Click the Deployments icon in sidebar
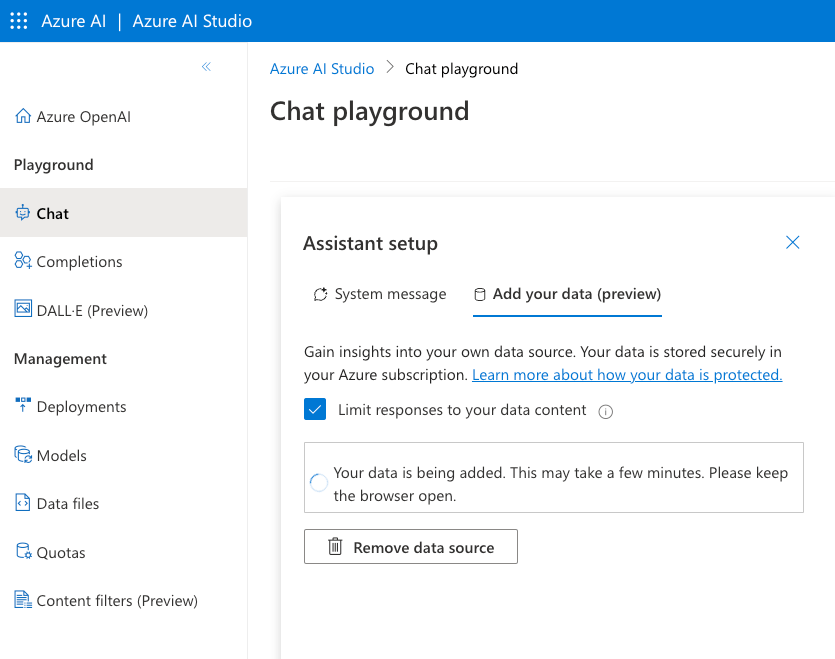Viewport: 835px width, 659px height. [x=23, y=406]
